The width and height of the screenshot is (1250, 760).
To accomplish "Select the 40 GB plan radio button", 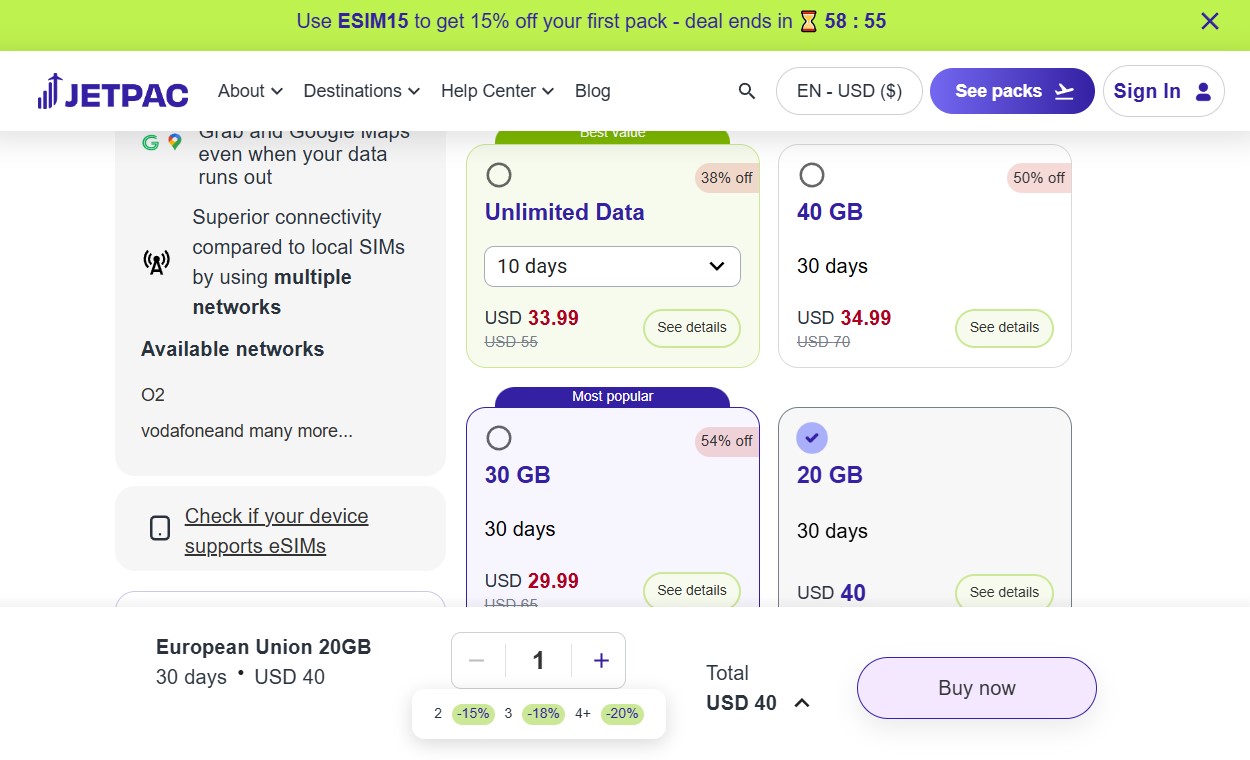I will pos(812,175).
